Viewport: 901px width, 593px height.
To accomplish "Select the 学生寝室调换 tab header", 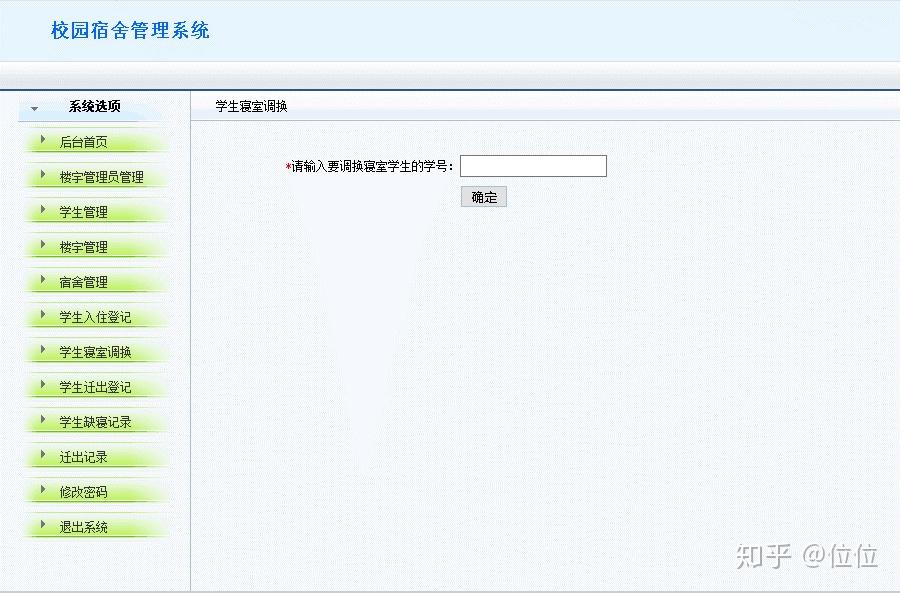I will click(250, 105).
